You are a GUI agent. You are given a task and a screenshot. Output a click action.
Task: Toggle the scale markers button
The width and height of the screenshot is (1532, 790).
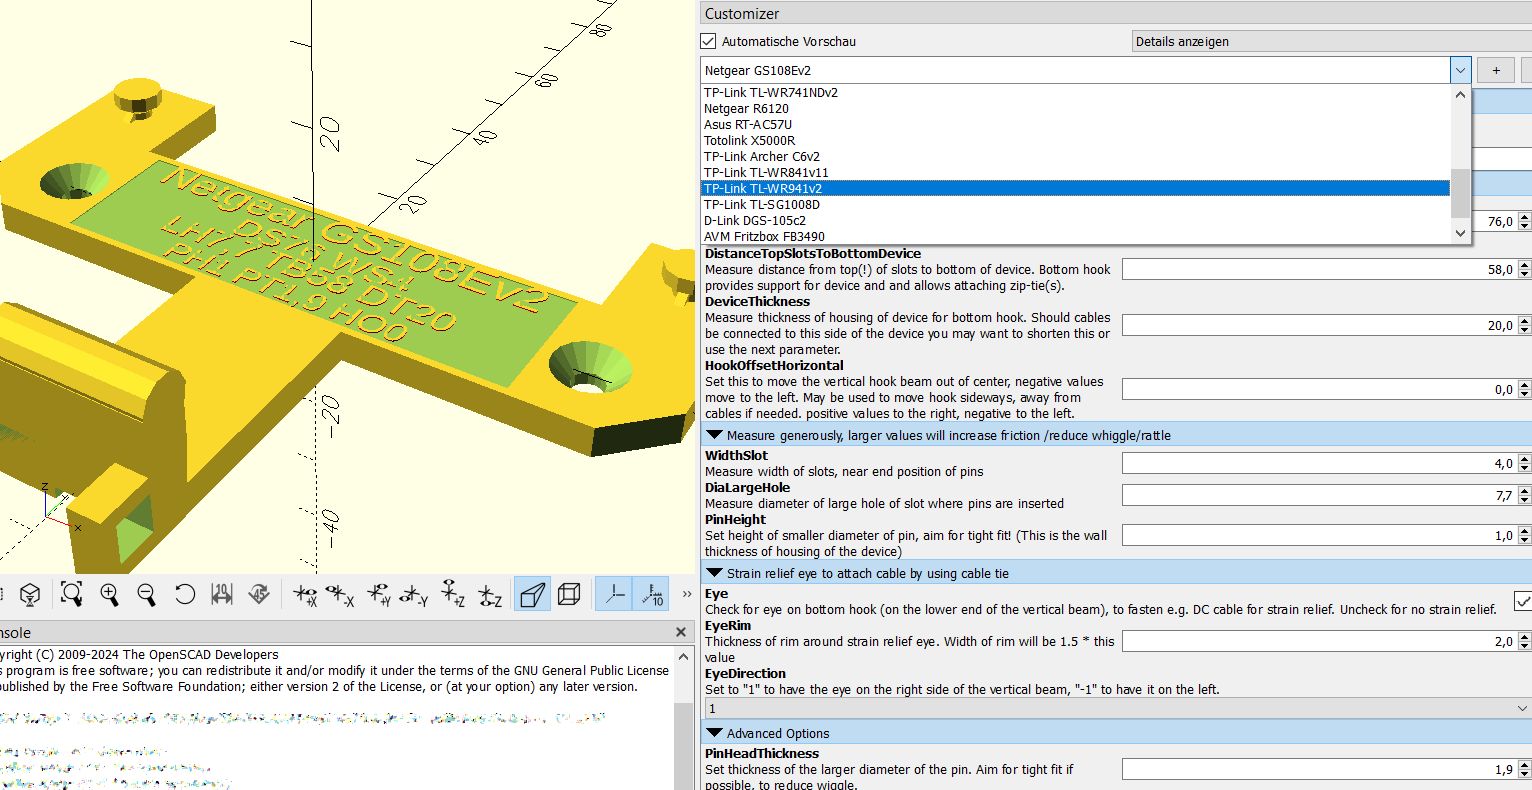(x=652, y=595)
